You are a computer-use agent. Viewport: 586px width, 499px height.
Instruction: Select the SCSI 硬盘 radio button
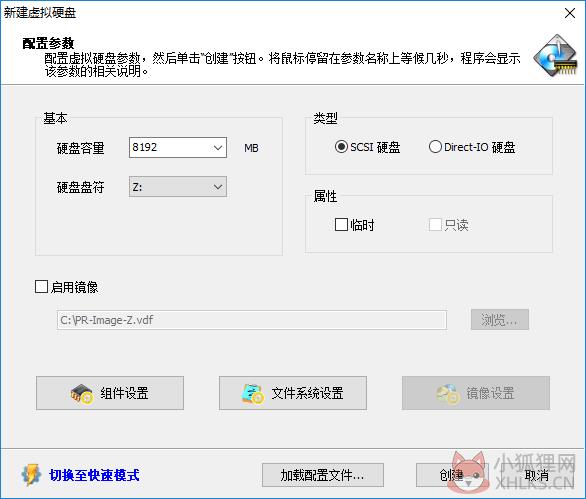(341, 147)
